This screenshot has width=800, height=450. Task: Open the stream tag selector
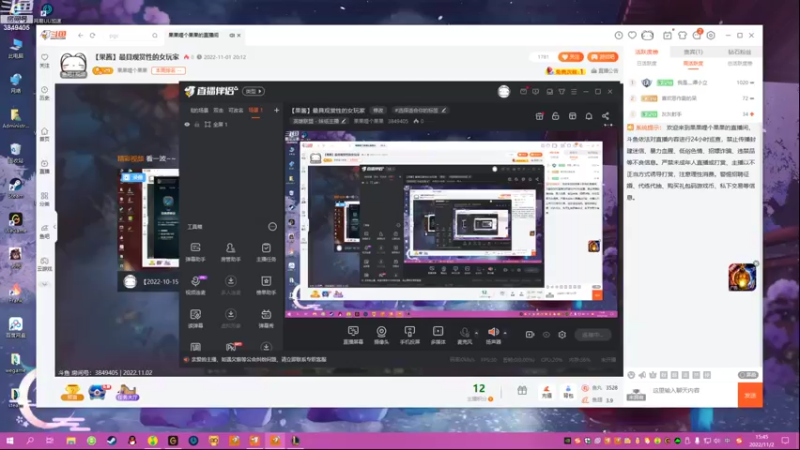[x=420, y=110]
